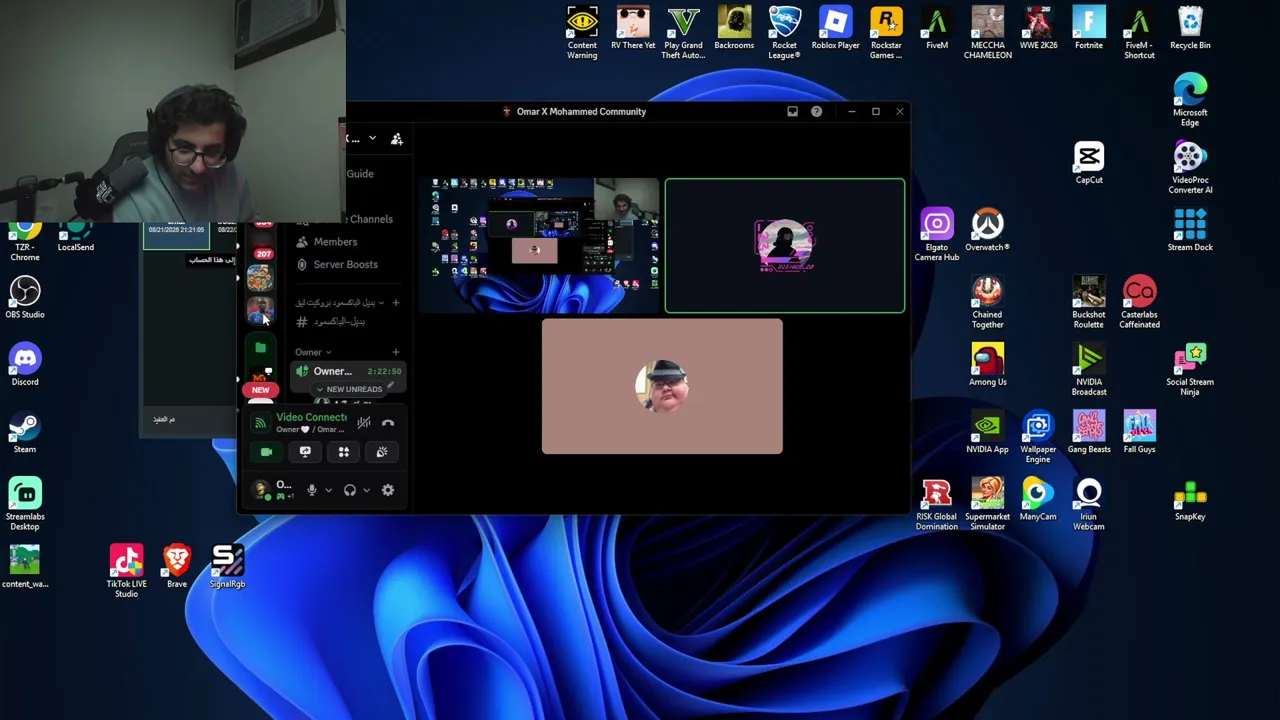Open the Discord soundboard button
This screenshot has width=1280, height=720.
pyautogui.click(x=382, y=452)
